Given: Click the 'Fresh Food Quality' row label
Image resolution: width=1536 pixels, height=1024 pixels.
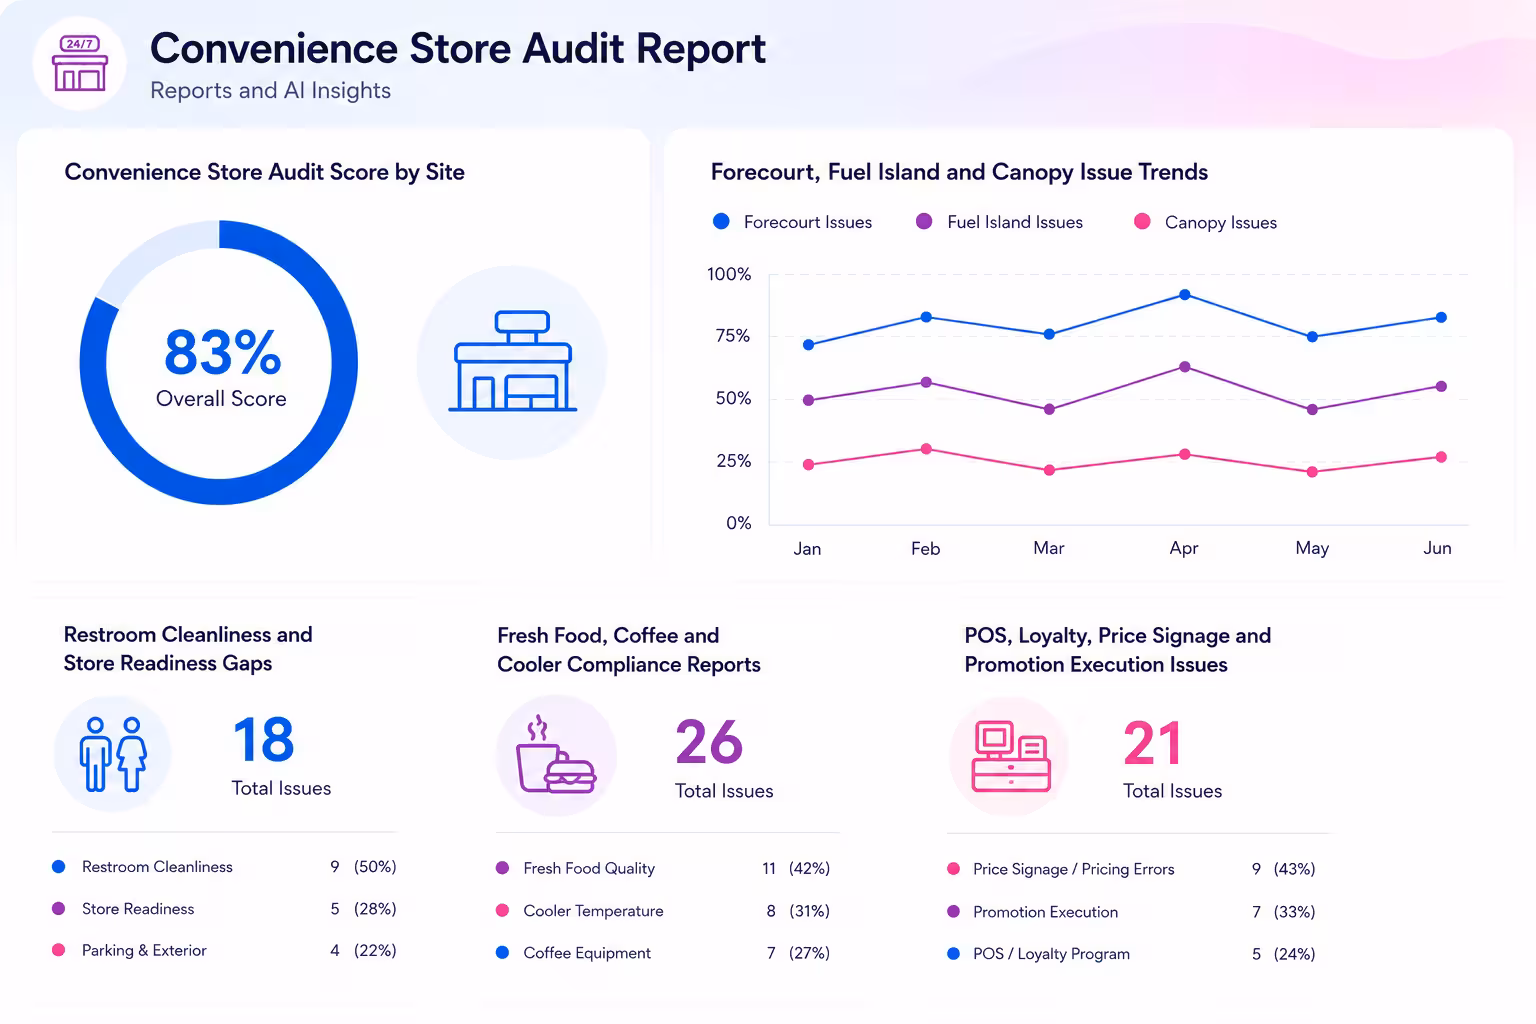Looking at the screenshot, I should [x=589, y=868].
